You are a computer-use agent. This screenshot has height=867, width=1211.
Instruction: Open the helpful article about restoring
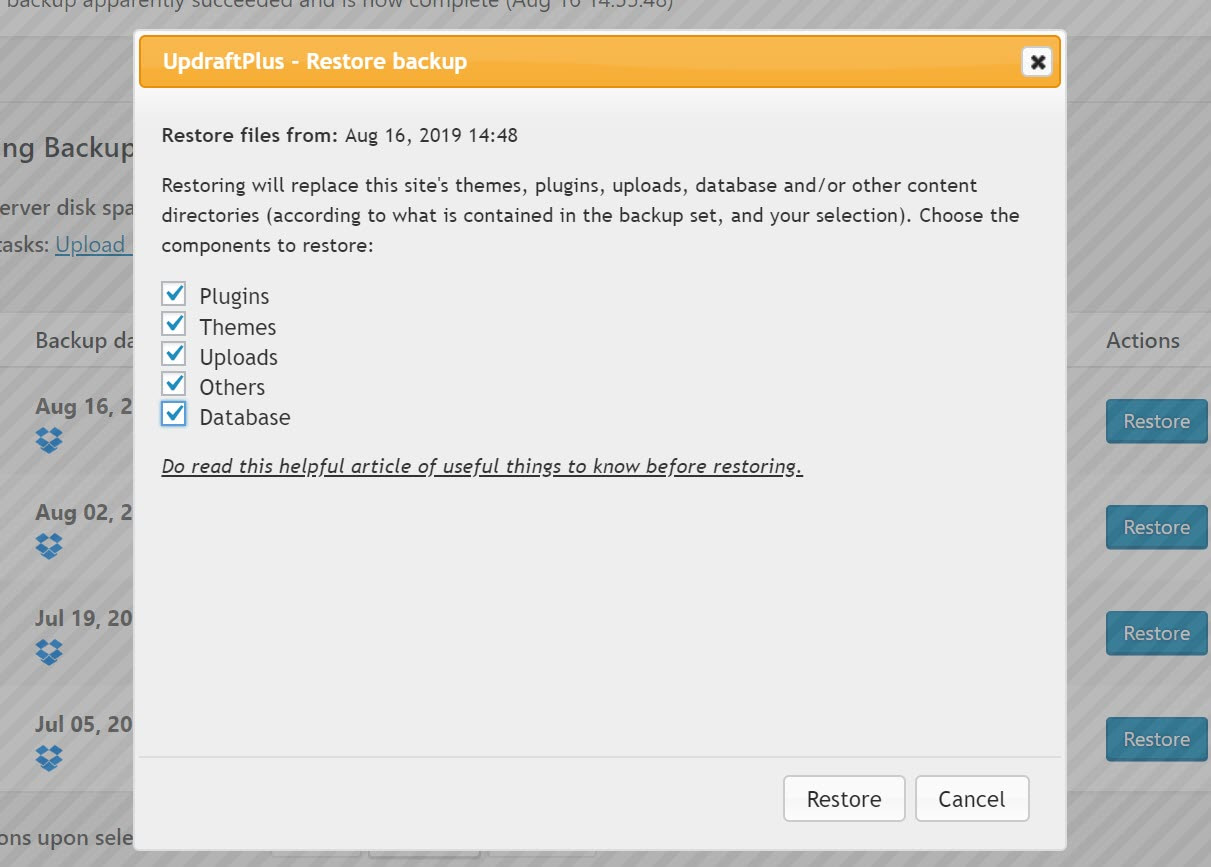click(482, 466)
